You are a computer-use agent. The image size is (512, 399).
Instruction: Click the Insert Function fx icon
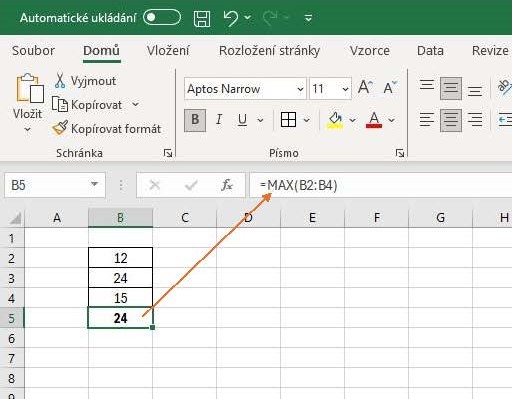click(227, 185)
